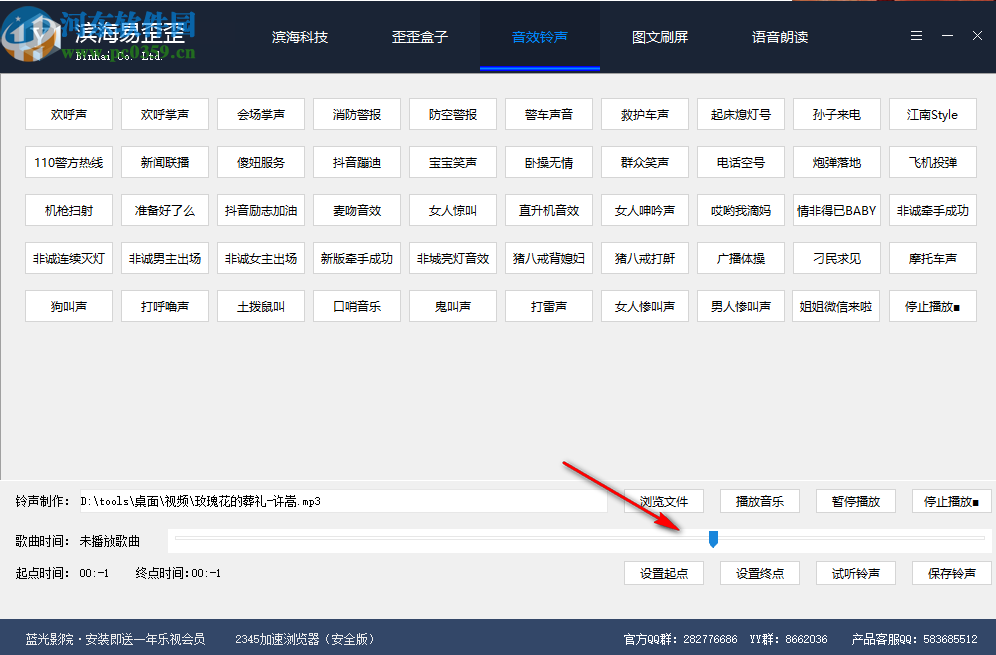Viewport: 996px width, 655px height.
Task: Switch to the 滨海科技 tab
Action: [299, 36]
